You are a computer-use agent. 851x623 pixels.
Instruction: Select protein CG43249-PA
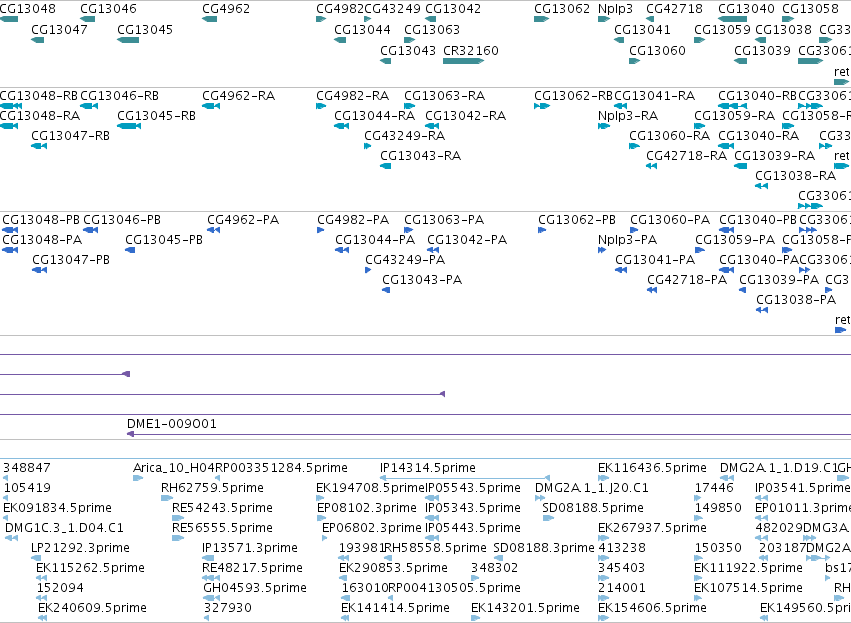(405, 260)
